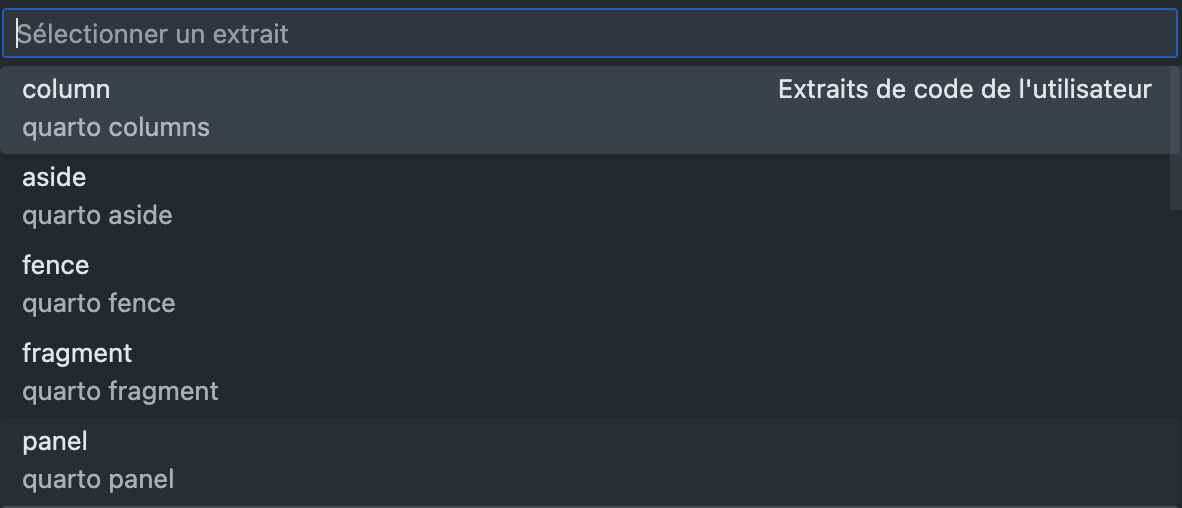Click the snippet list's vertical scrollbar thumb

point(1174,138)
